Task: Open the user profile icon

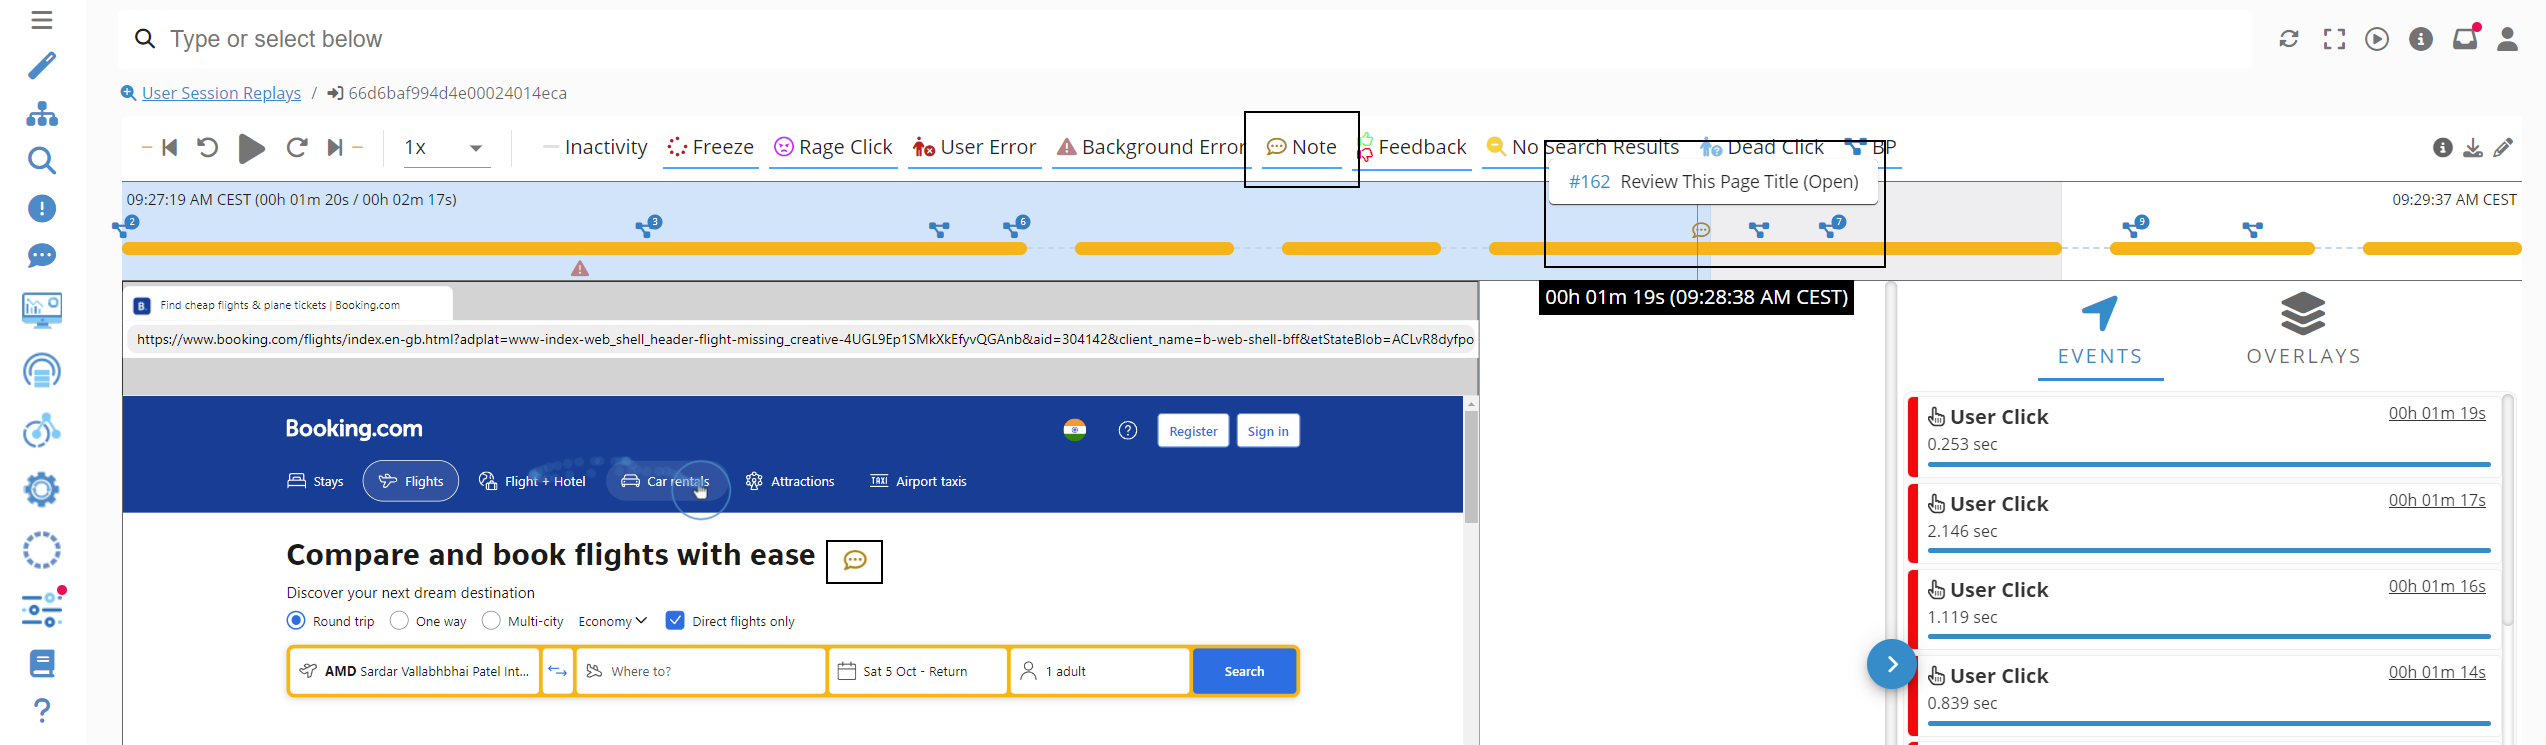Action: (2507, 39)
